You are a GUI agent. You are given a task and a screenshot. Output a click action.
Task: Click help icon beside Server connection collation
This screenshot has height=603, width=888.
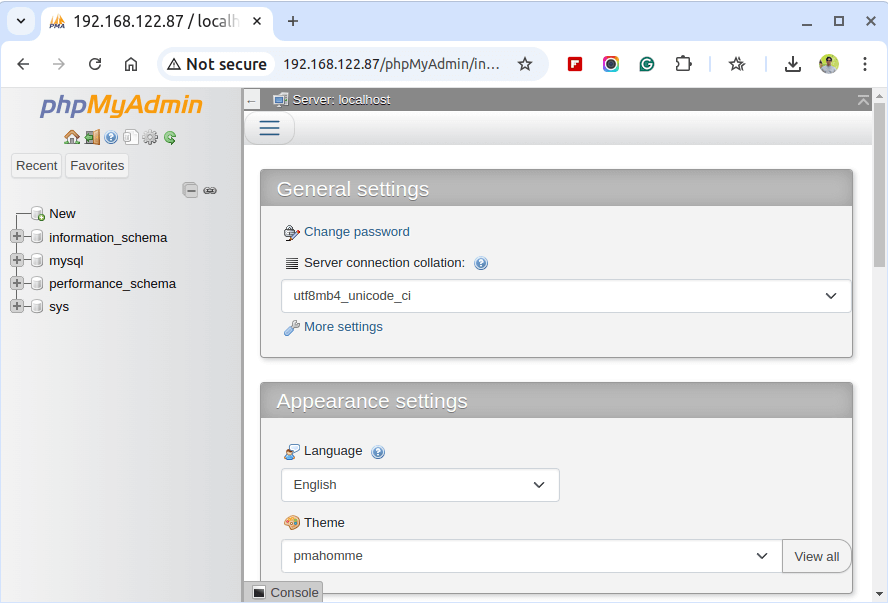tap(481, 263)
